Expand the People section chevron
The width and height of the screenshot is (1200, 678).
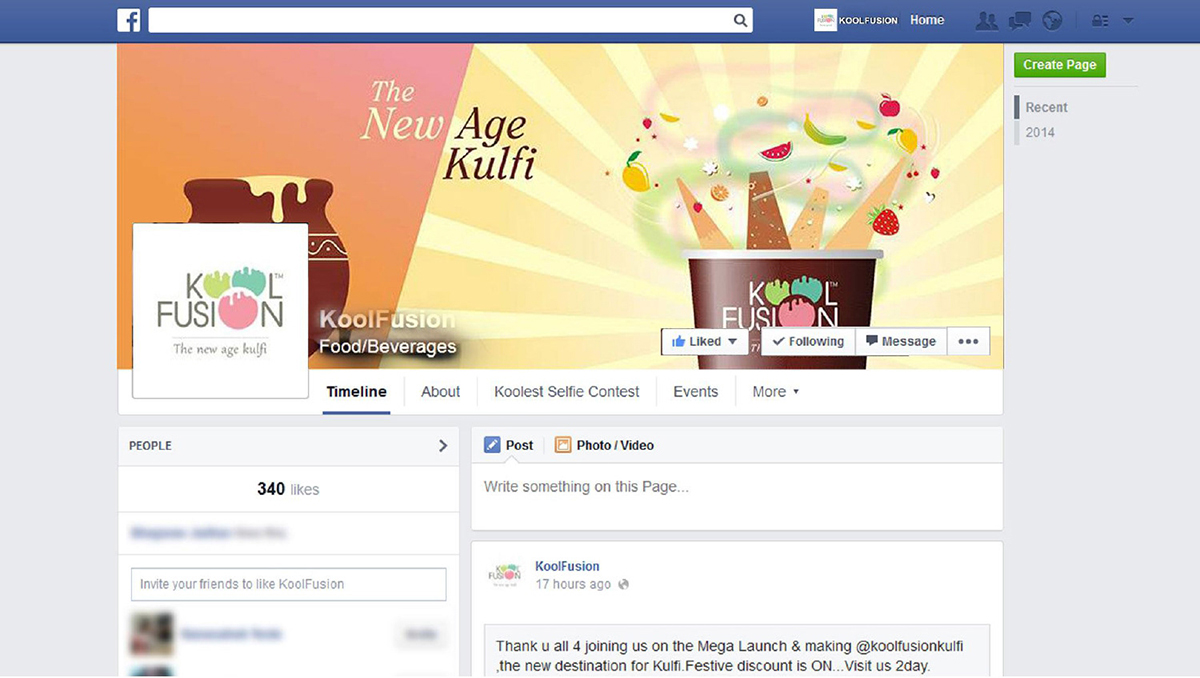pos(443,446)
